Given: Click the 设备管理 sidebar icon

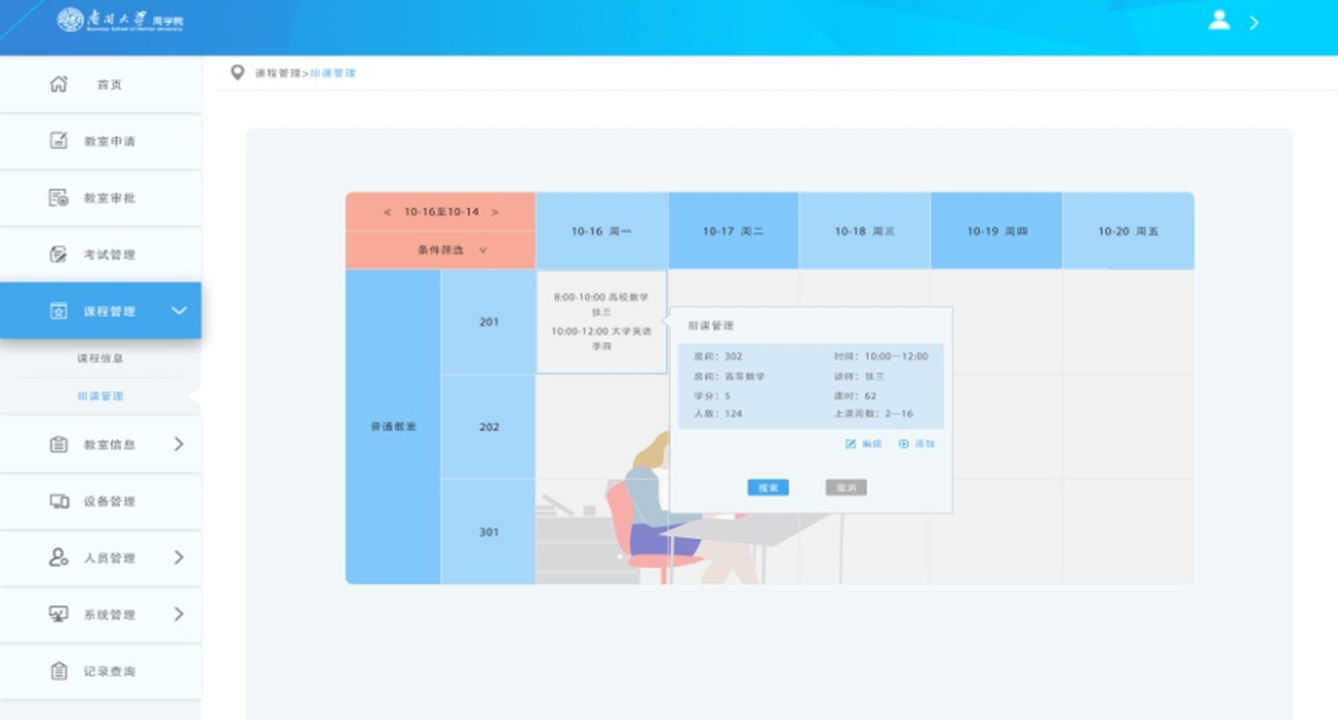Looking at the screenshot, I should 59,501.
